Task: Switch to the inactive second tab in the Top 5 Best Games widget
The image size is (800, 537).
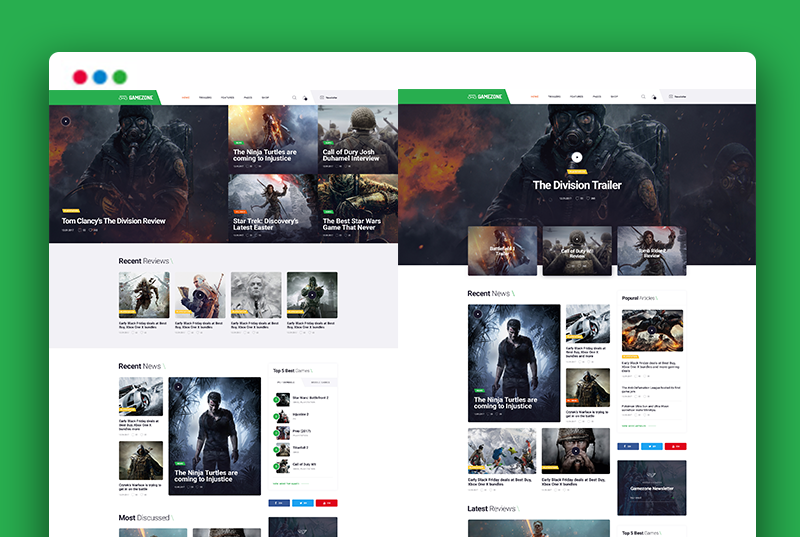Action: pos(320,382)
